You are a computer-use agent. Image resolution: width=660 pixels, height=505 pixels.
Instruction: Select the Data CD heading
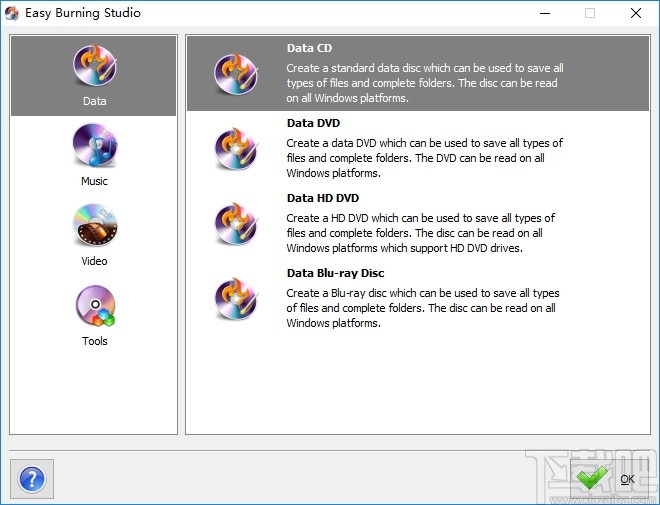pos(309,48)
